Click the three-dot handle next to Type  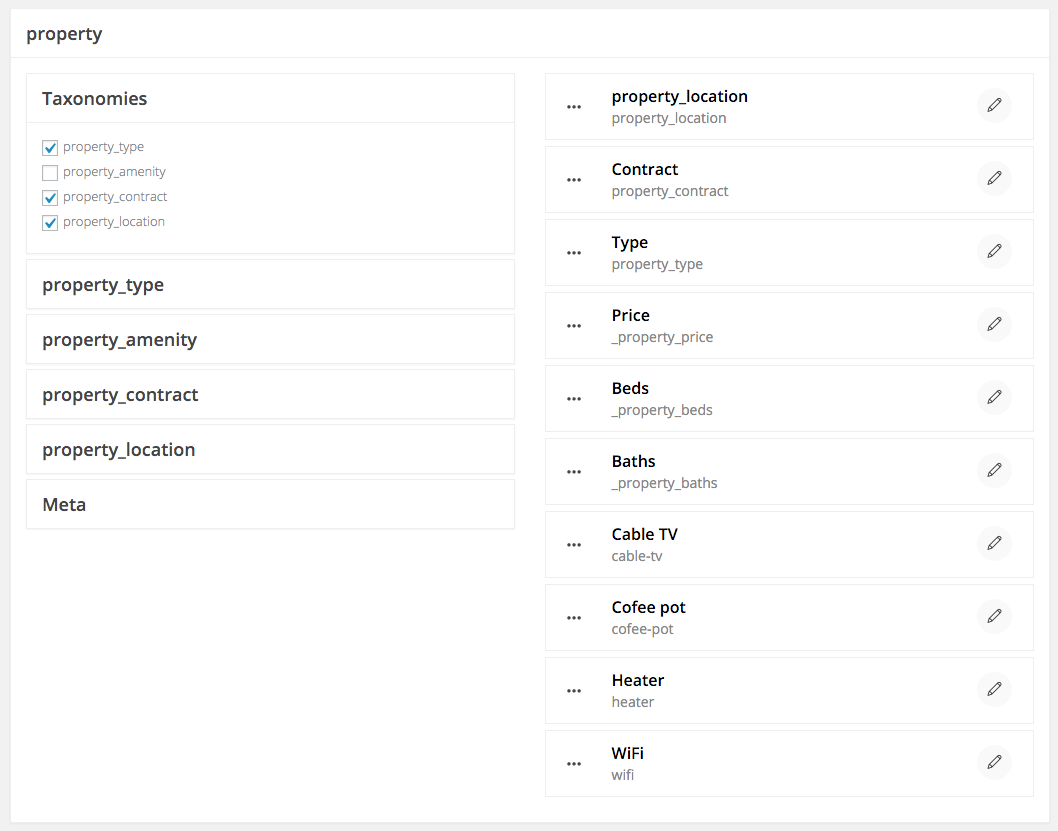tap(574, 253)
